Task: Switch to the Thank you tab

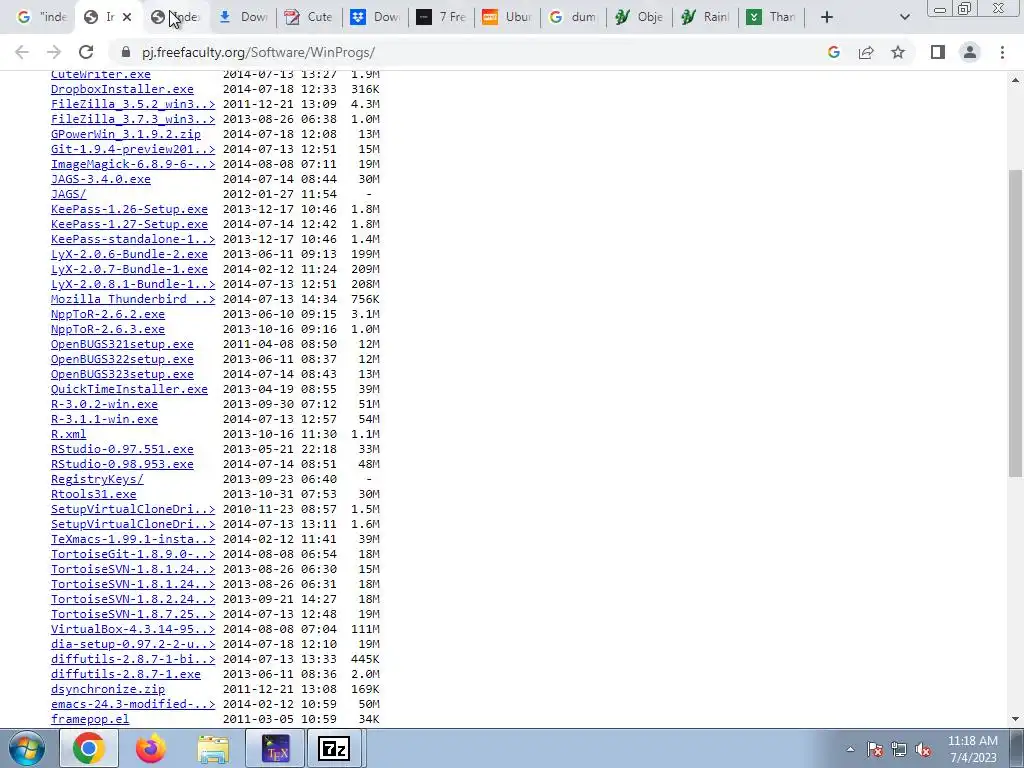Action: tap(771, 17)
